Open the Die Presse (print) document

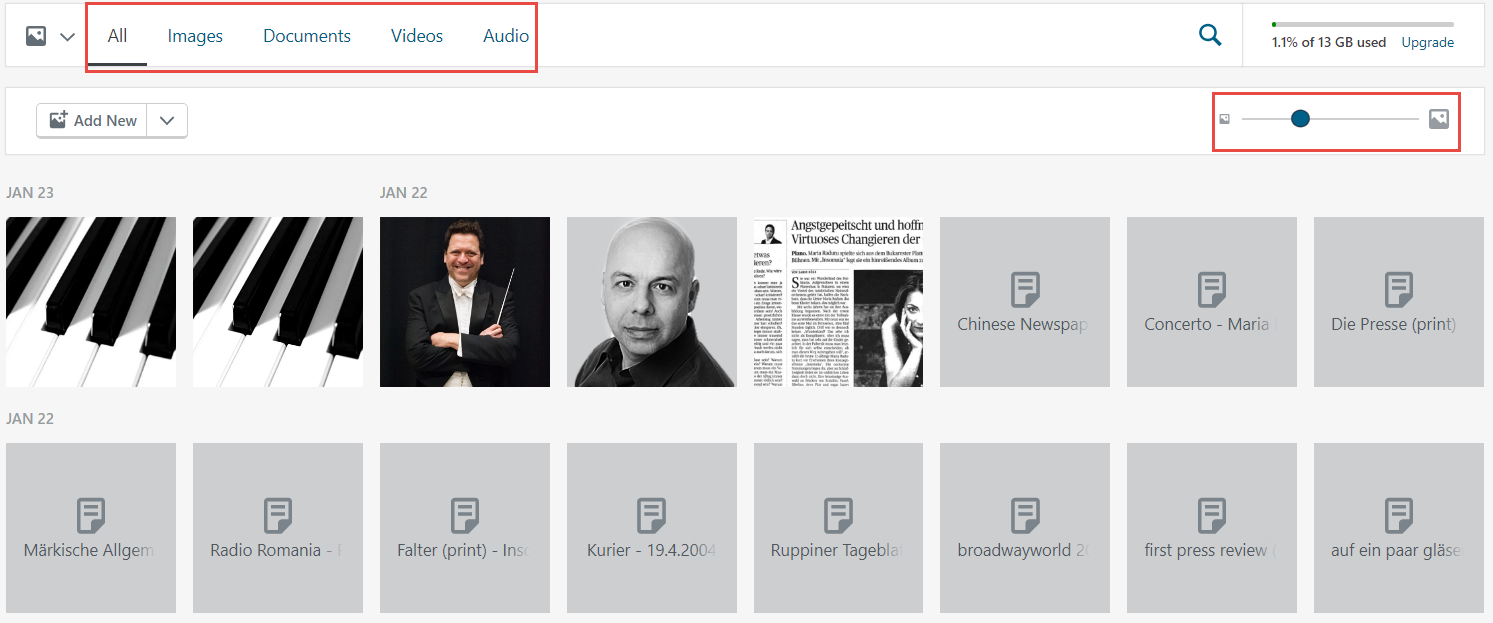(x=1398, y=302)
